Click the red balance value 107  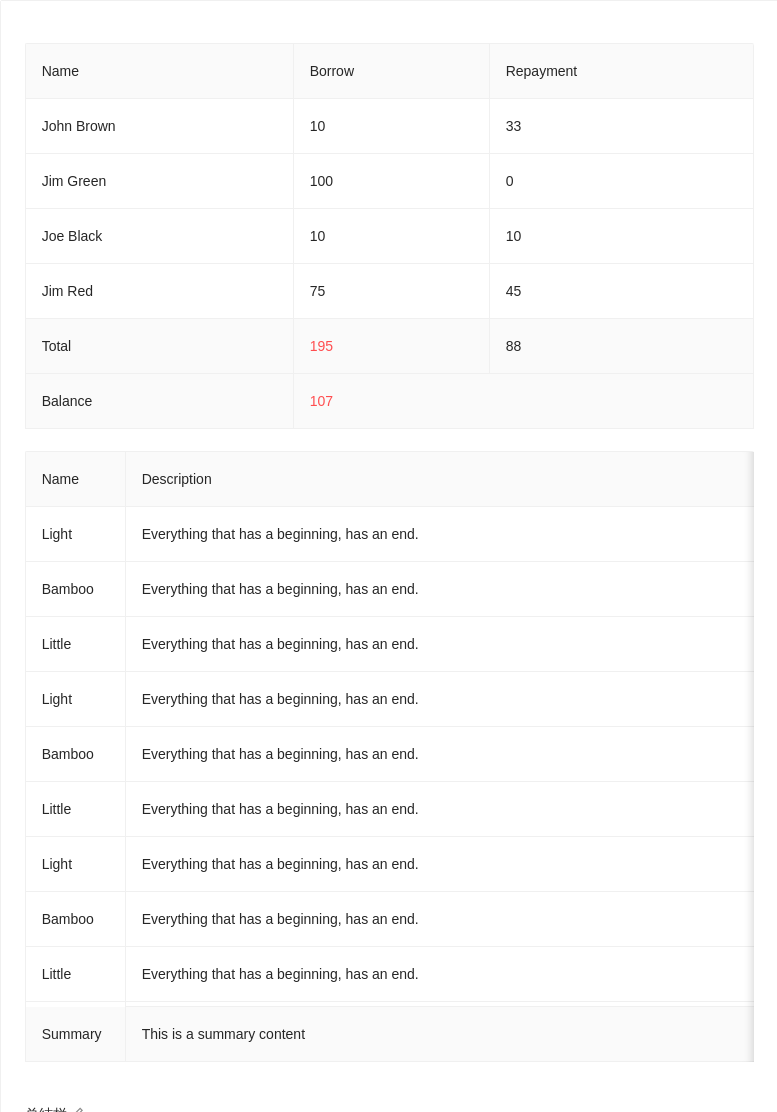coord(321,401)
